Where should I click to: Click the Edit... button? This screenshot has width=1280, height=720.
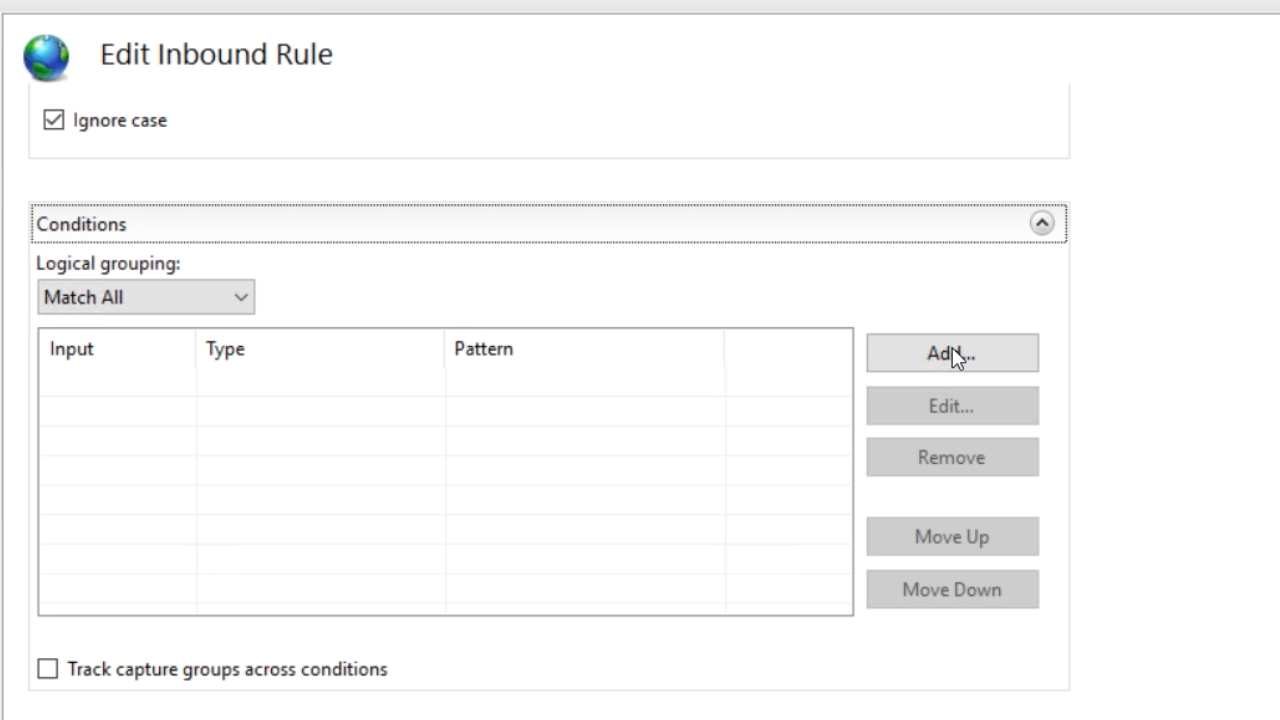point(951,406)
